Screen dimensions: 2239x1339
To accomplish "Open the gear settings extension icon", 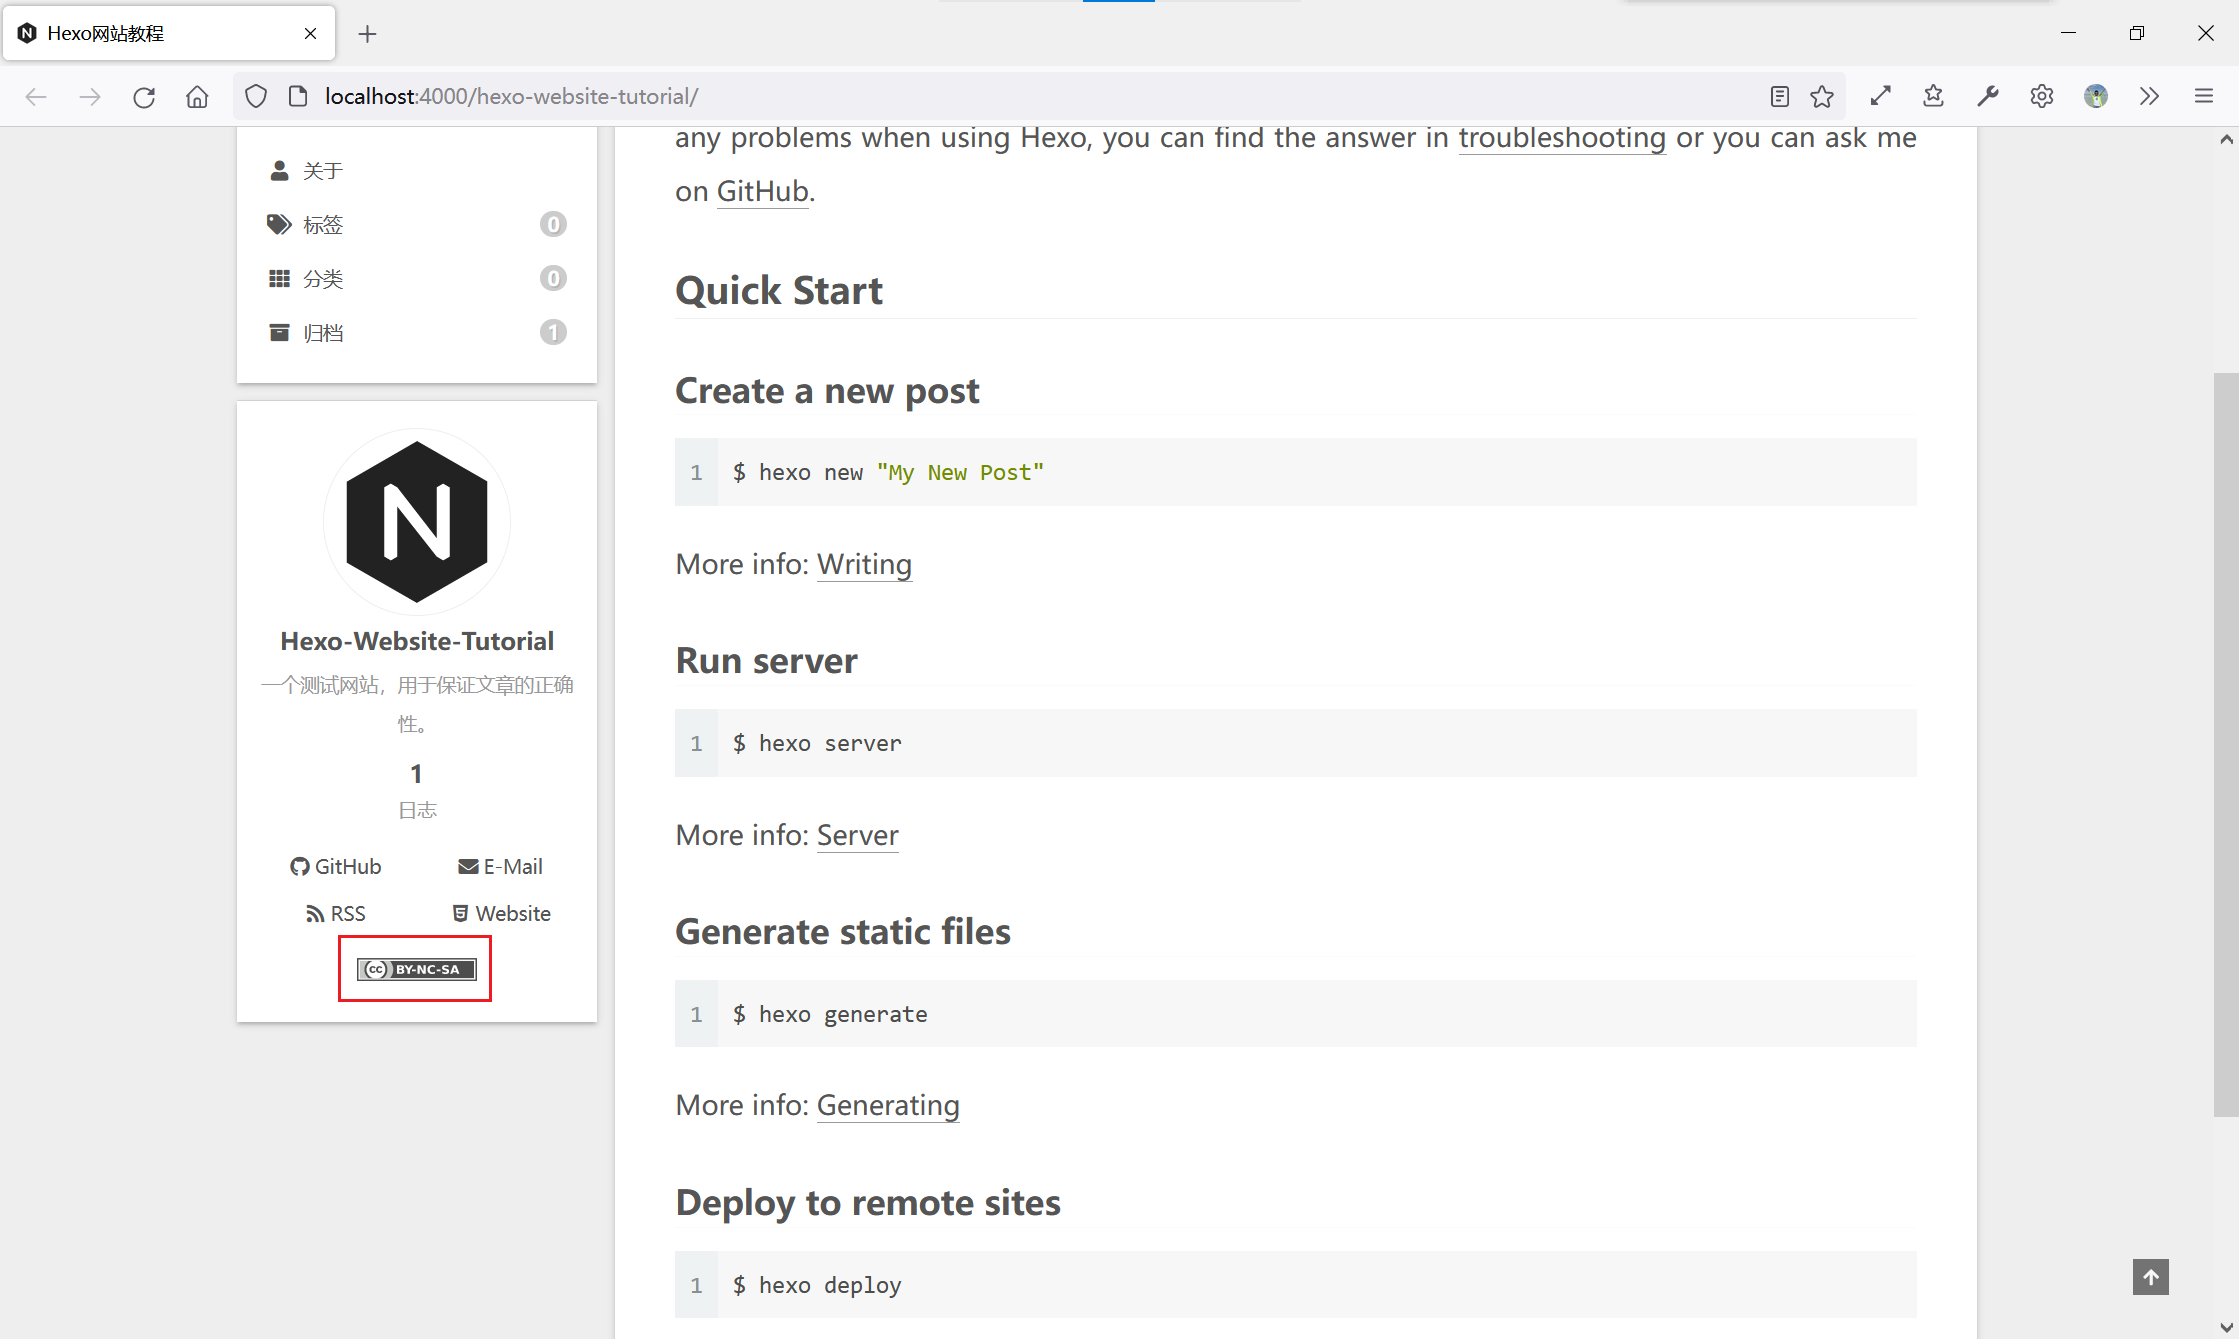I will point(2041,97).
